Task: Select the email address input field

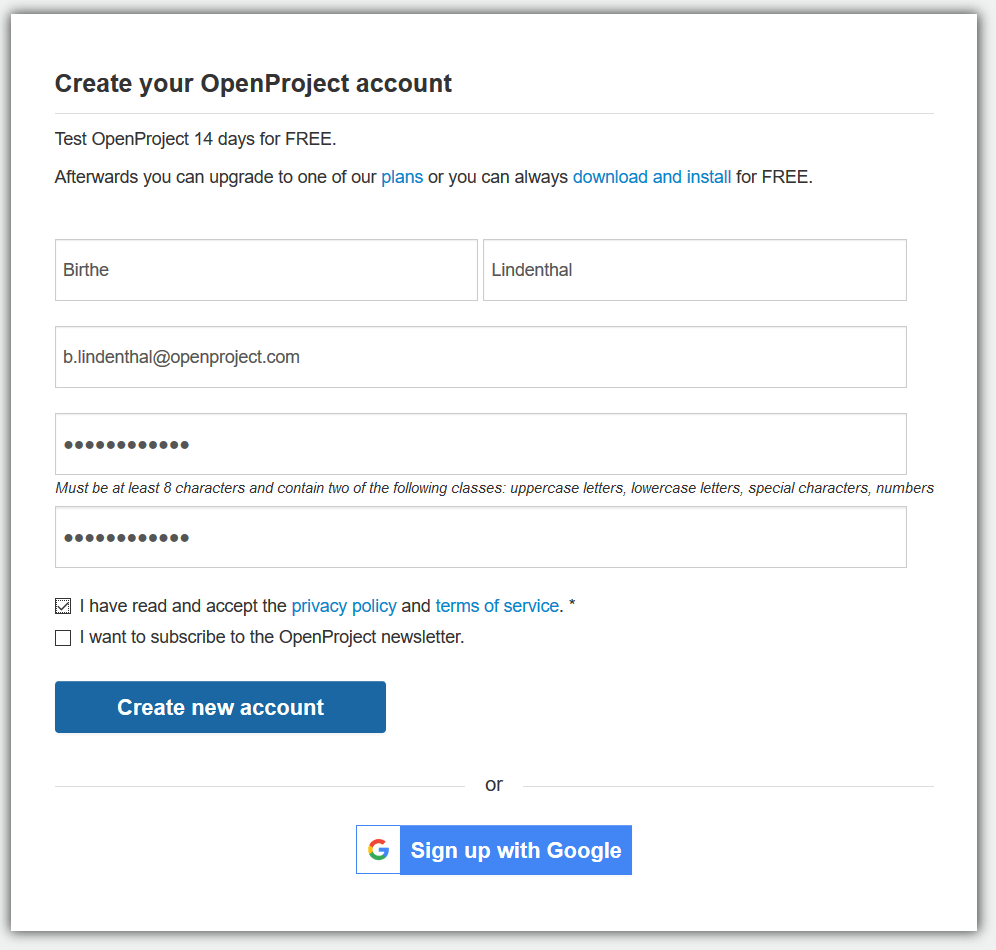Action: [x=480, y=357]
